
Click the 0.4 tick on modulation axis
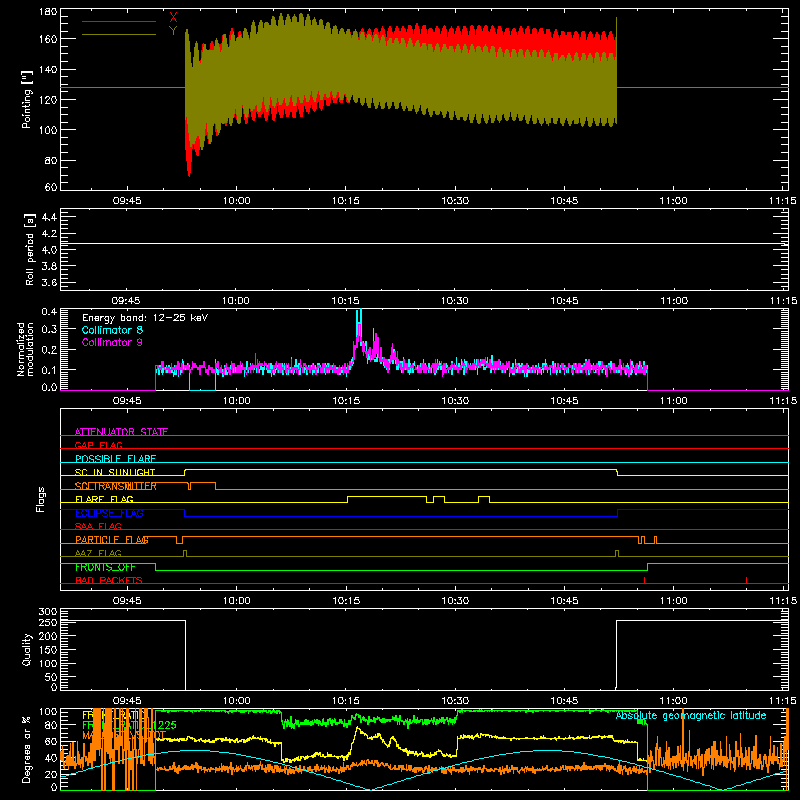tap(49, 312)
